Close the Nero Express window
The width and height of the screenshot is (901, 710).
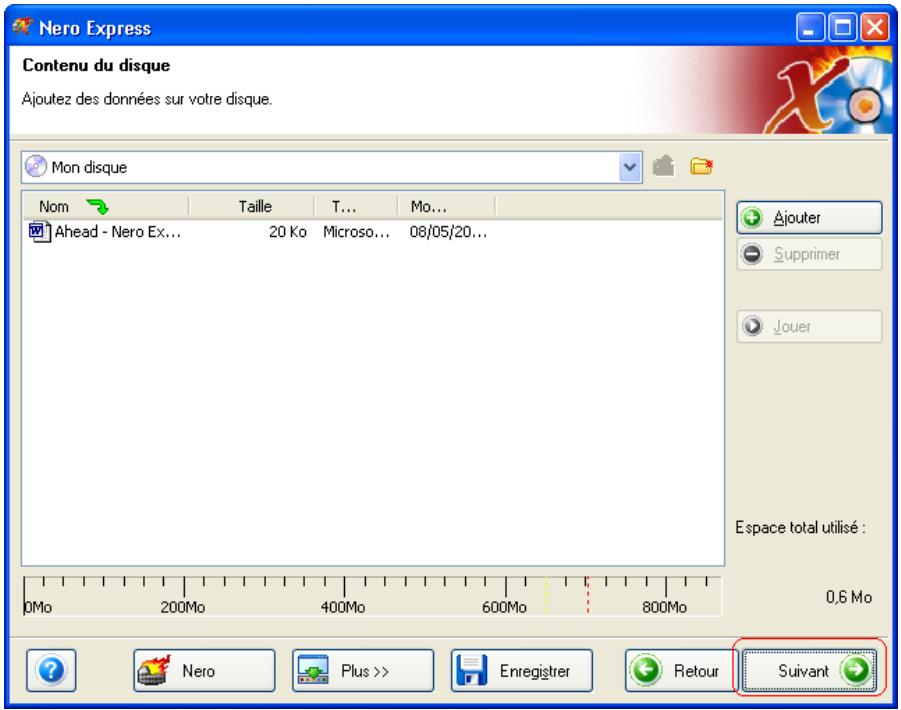tap(875, 27)
